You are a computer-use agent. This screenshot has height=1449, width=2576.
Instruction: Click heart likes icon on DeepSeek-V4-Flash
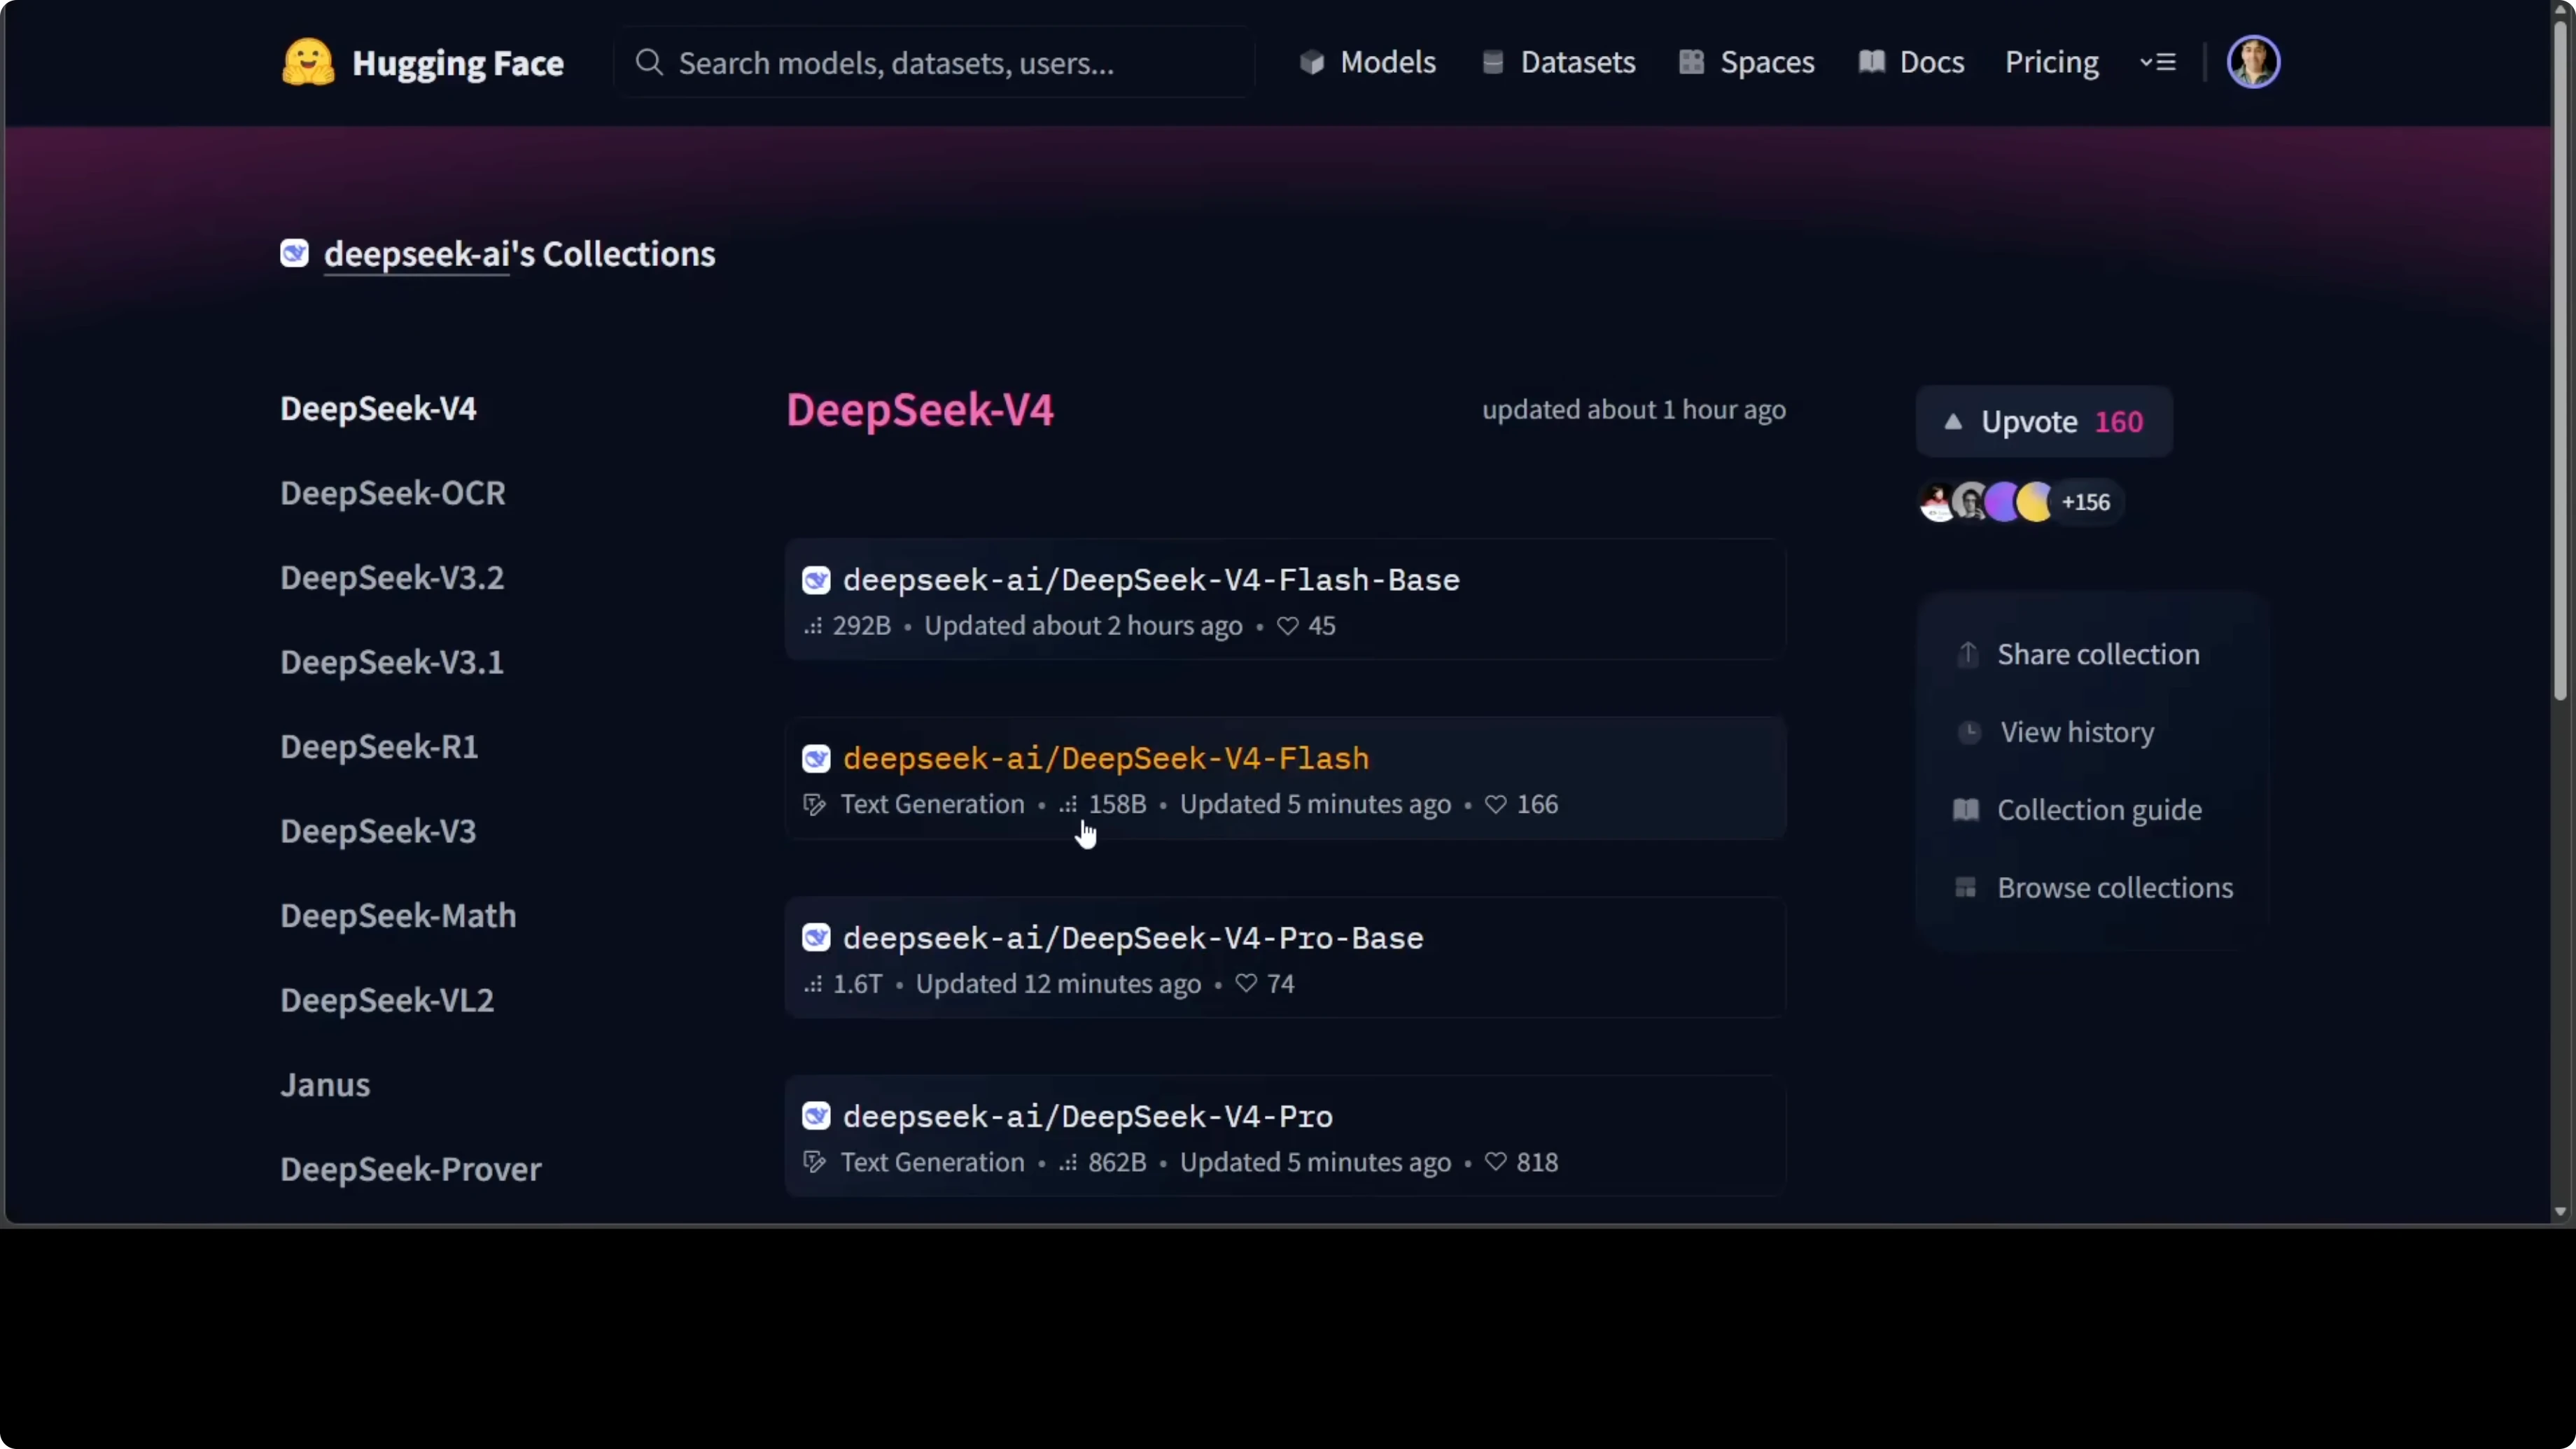pyautogui.click(x=1495, y=804)
